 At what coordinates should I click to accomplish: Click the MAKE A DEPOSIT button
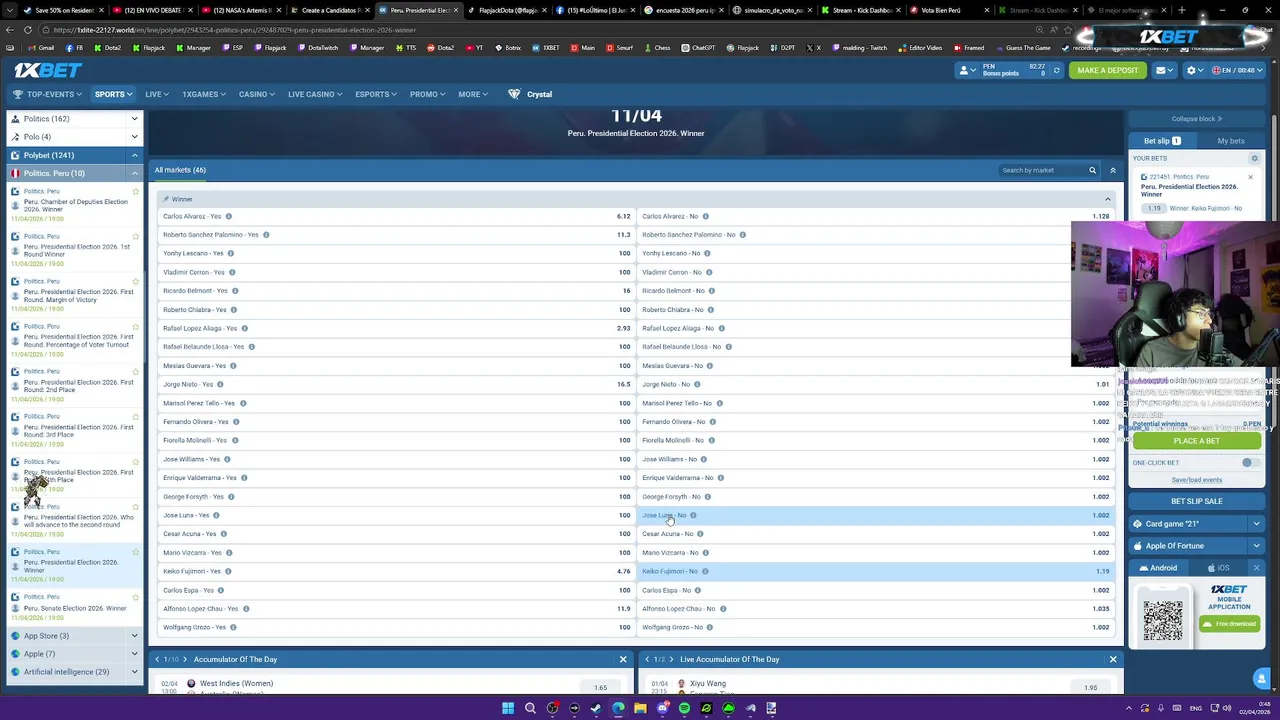pyautogui.click(x=1108, y=70)
